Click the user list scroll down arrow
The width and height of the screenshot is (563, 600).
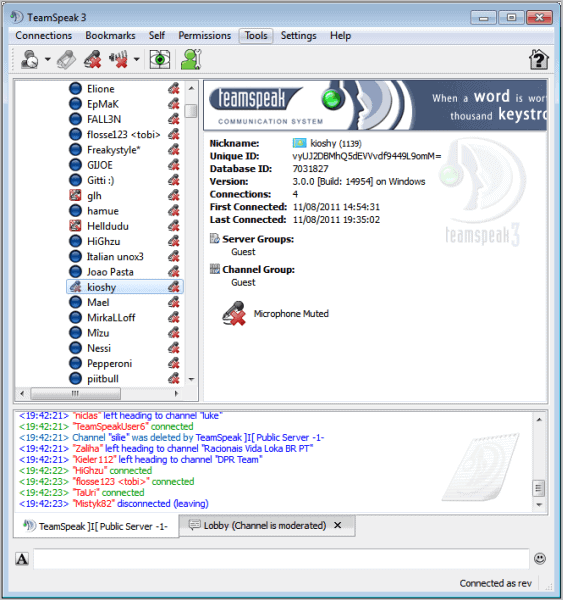pyautogui.click(x=191, y=380)
